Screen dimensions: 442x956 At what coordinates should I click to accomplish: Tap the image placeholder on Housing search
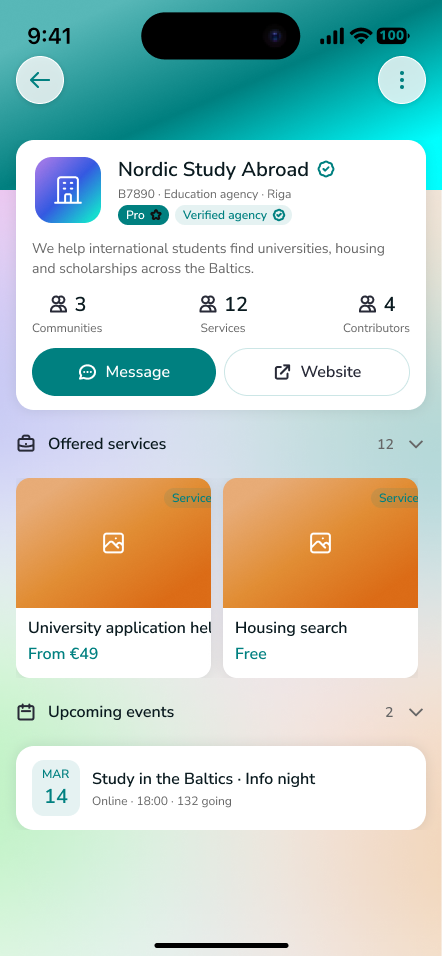pyautogui.click(x=320, y=543)
